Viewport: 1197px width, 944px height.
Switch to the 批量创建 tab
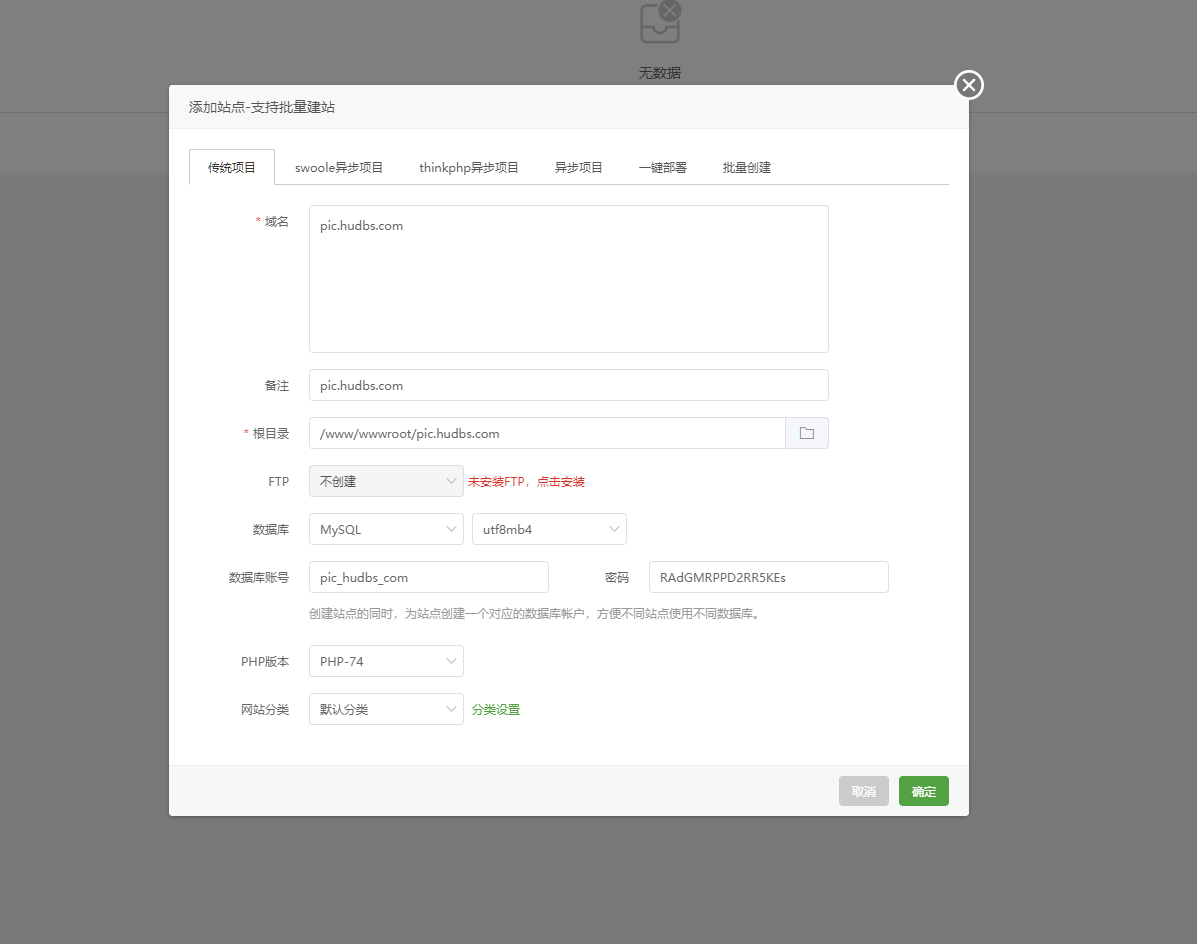[x=745, y=167]
